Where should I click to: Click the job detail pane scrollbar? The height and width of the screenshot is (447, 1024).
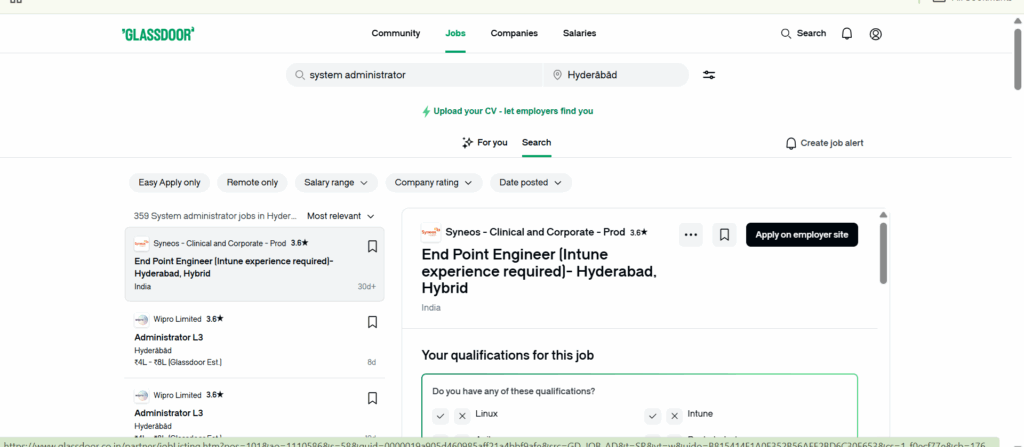click(x=883, y=253)
